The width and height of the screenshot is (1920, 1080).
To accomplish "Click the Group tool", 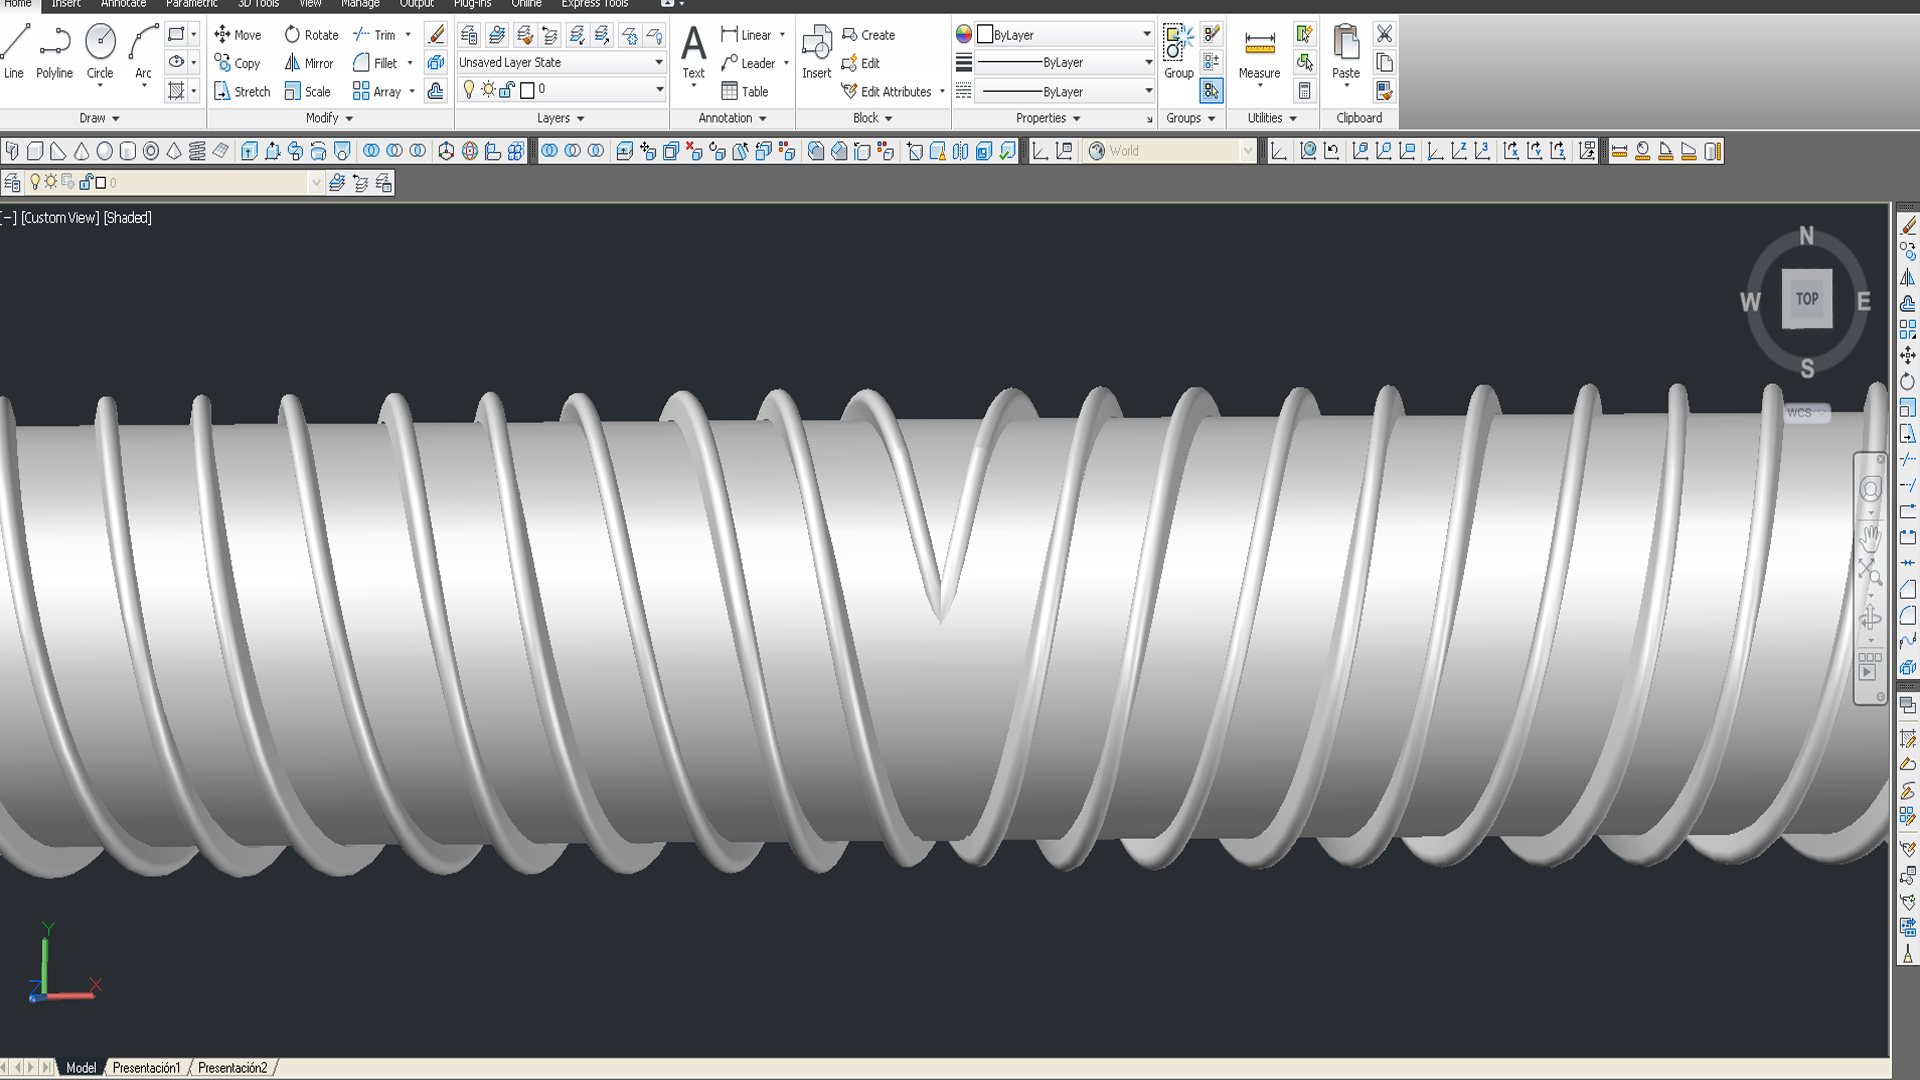I will point(1178,52).
